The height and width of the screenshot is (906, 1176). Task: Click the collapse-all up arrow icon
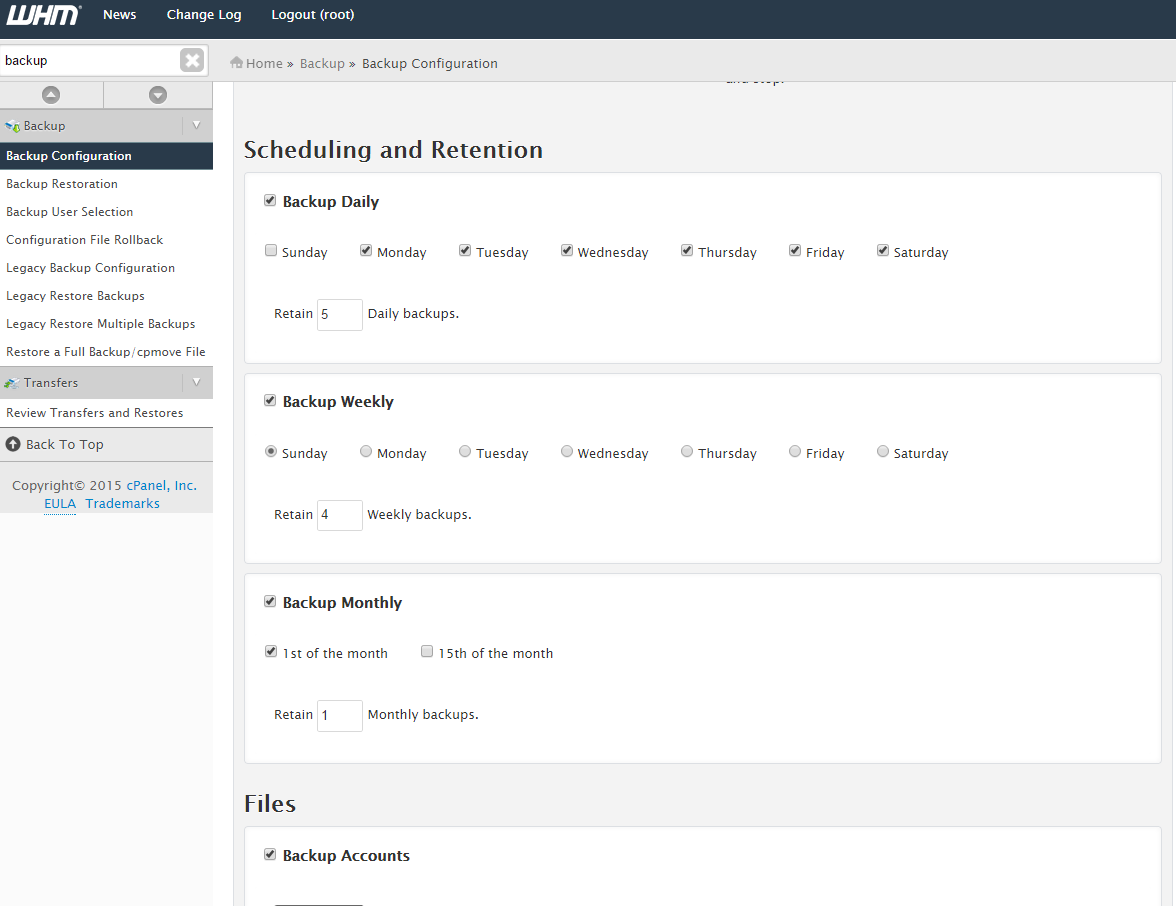click(x=51, y=95)
